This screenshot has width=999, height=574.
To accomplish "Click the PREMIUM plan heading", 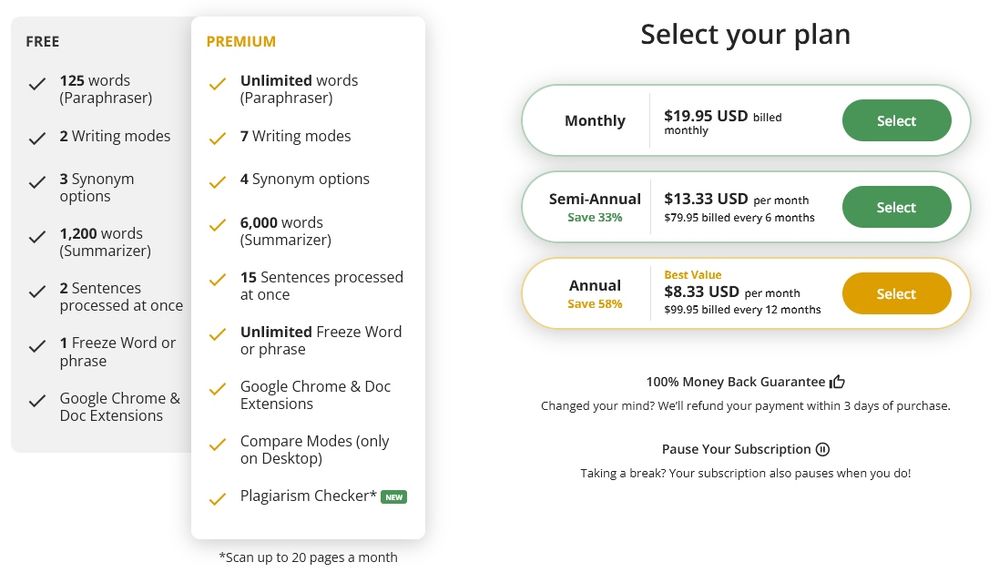I will point(241,41).
